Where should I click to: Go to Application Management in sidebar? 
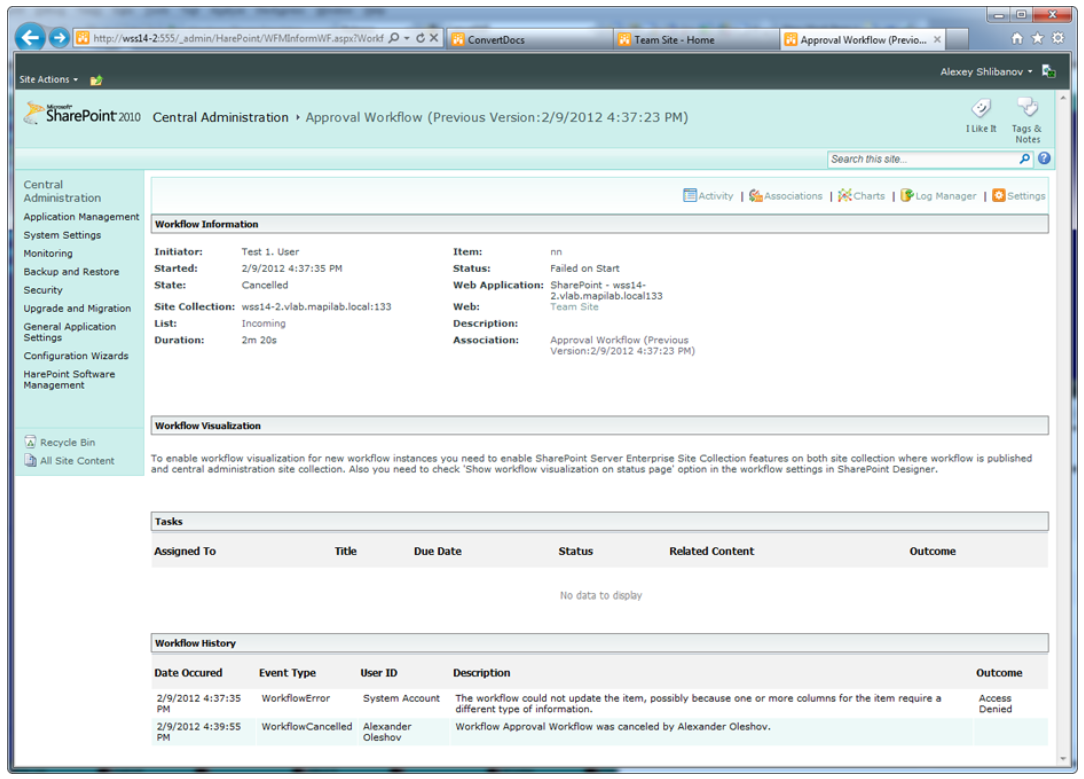tap(81, 217)
